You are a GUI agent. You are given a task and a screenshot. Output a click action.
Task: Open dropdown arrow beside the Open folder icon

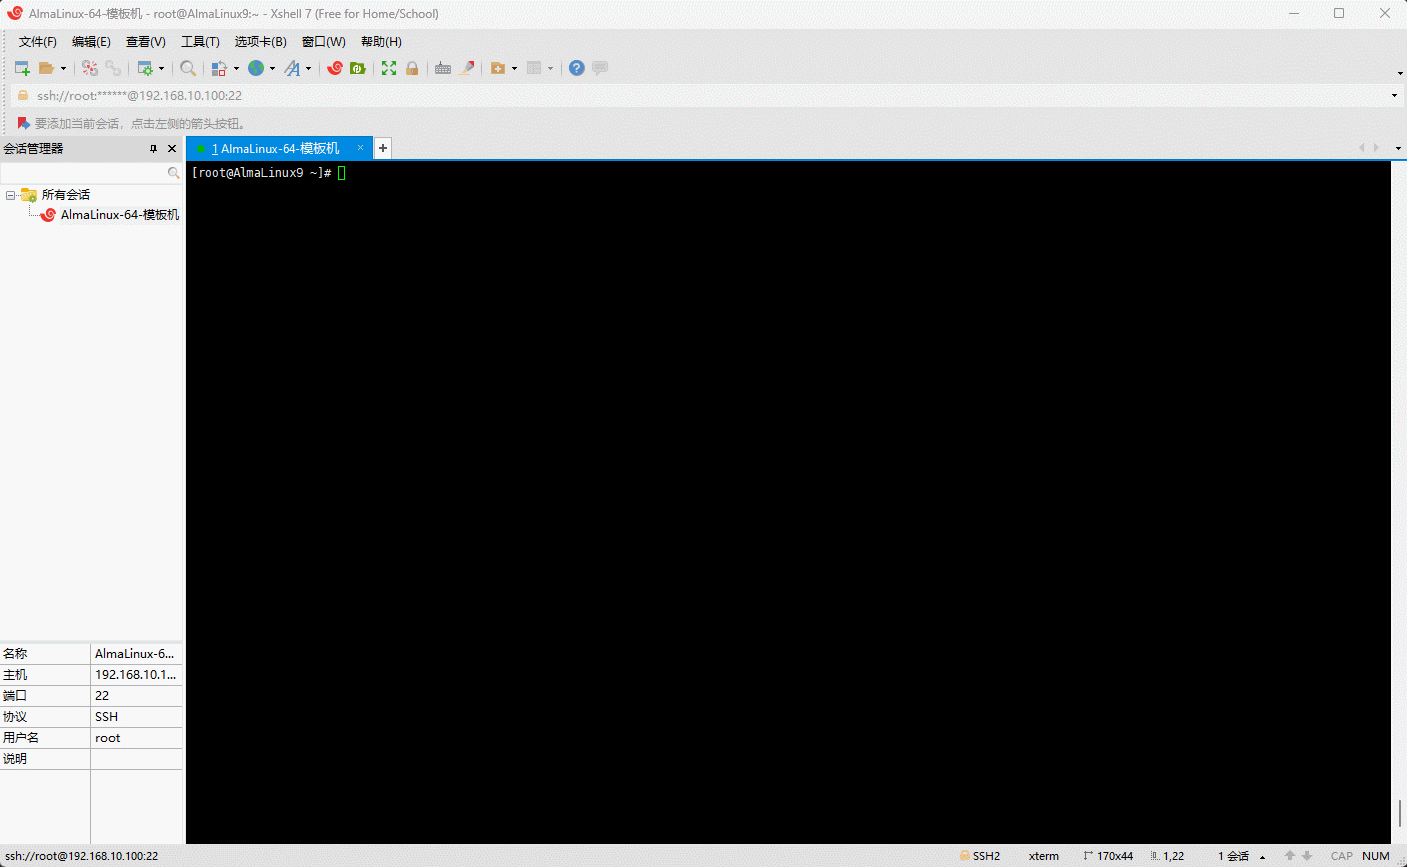tap(63, 69)
